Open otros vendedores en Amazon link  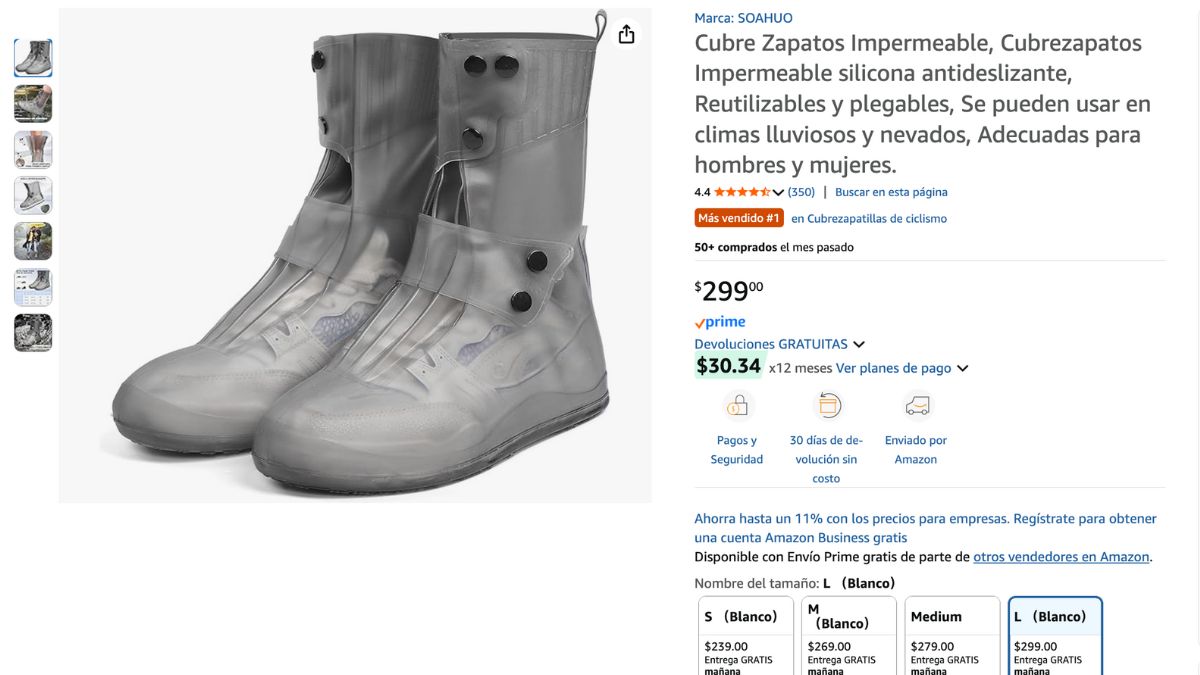click(1061, 557)
